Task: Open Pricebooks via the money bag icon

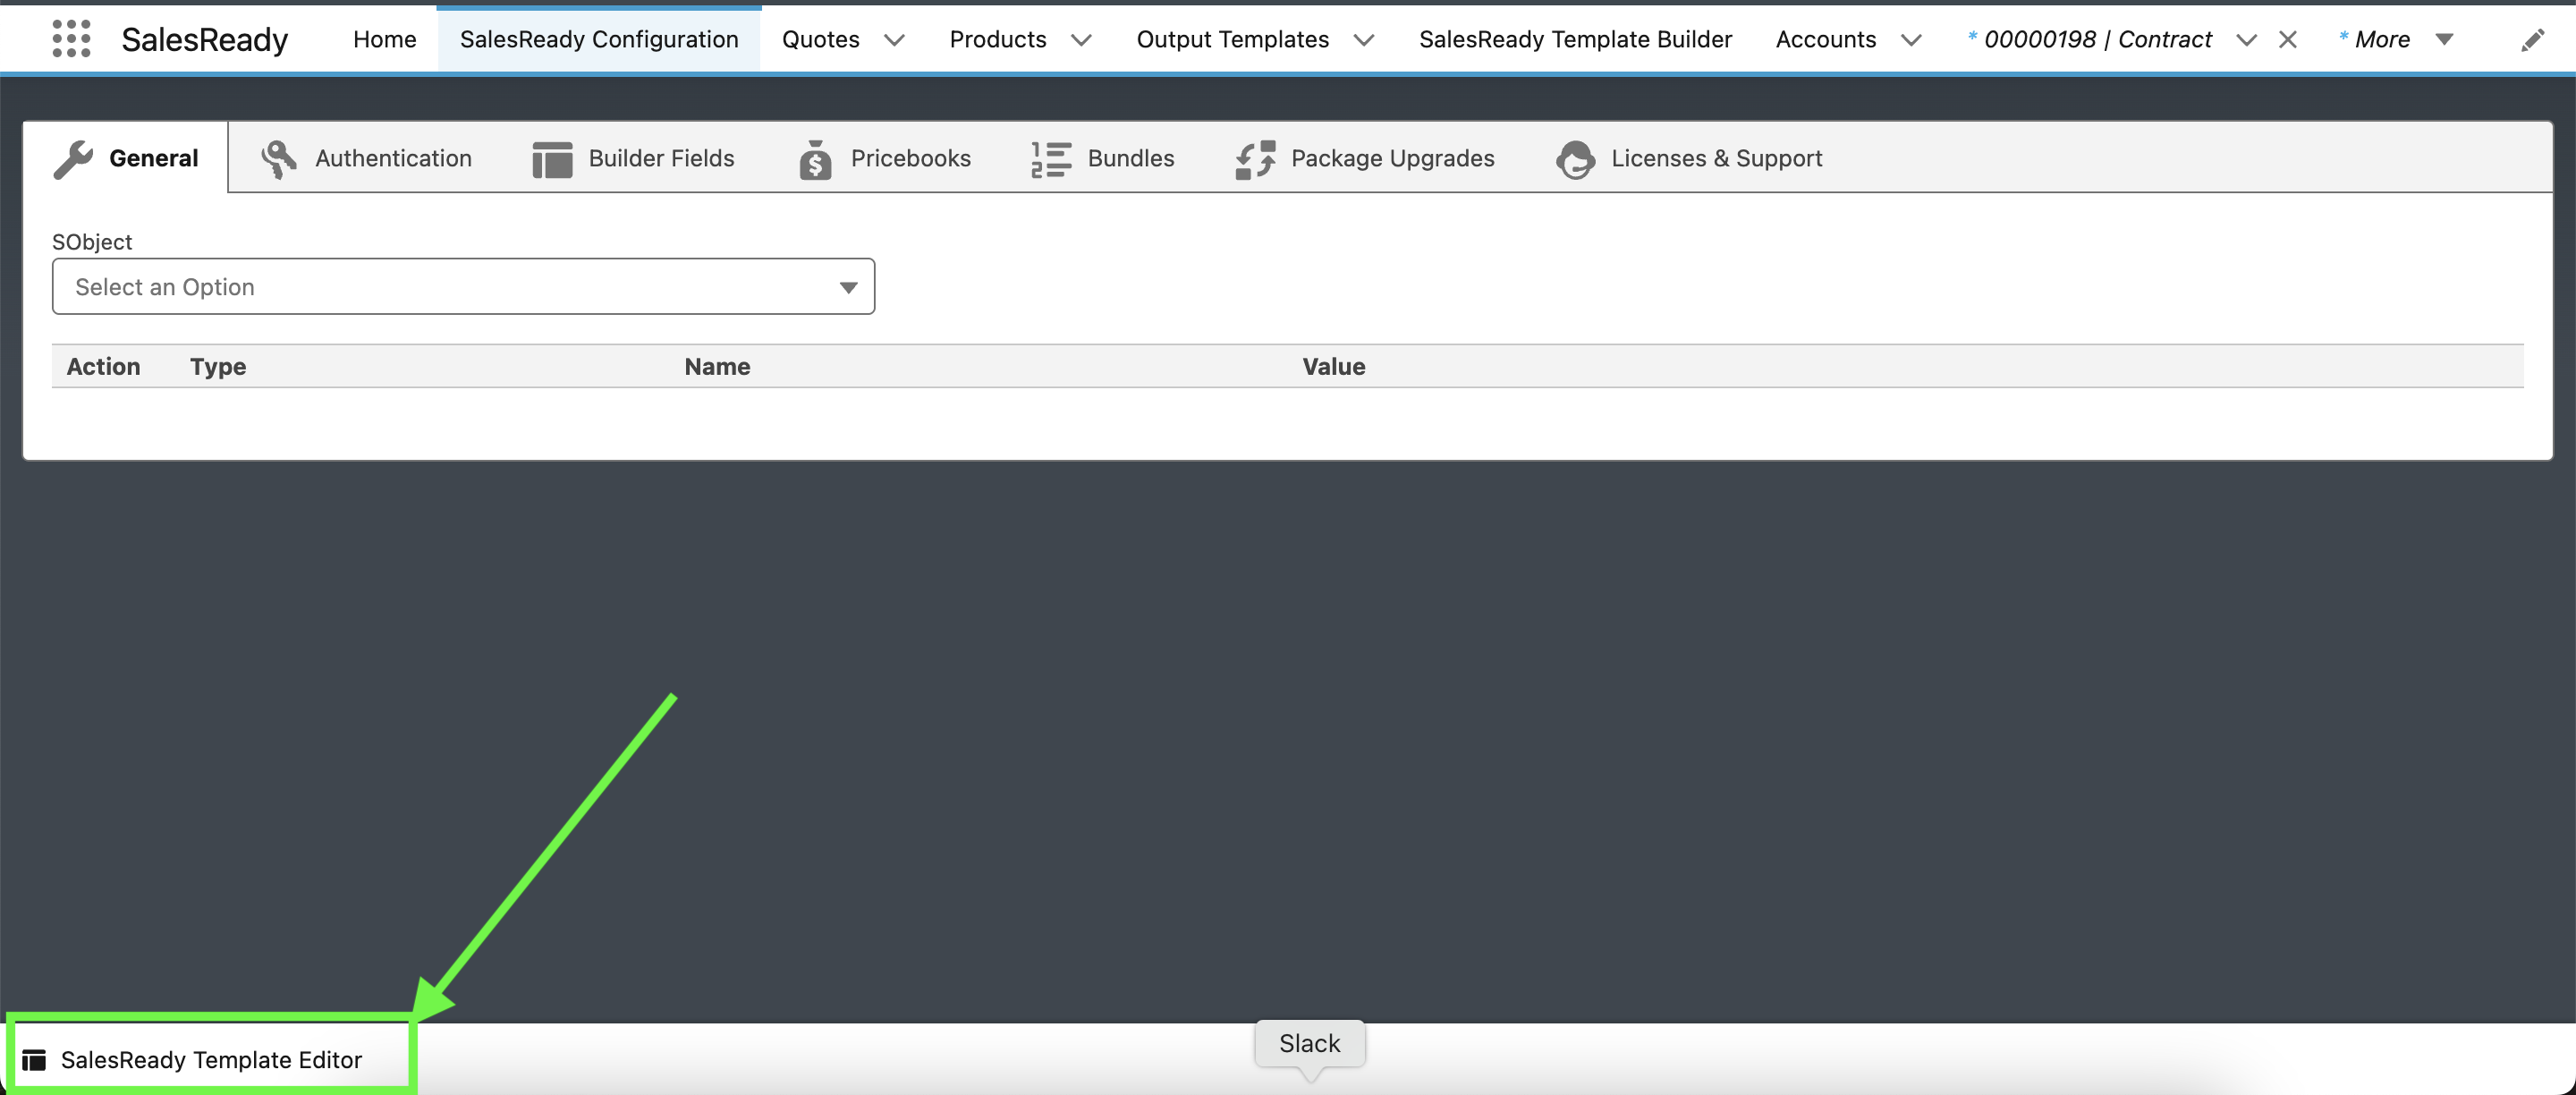Action: (815, 158)
